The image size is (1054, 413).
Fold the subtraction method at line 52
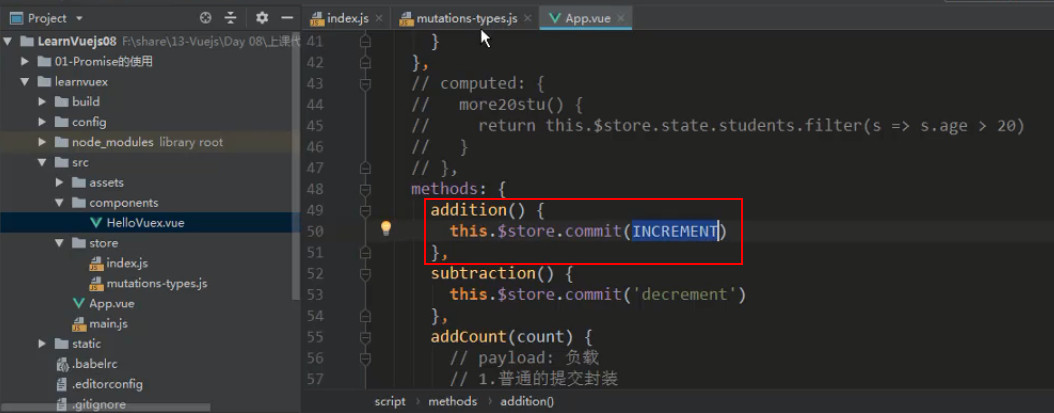[x=365, y=273]
